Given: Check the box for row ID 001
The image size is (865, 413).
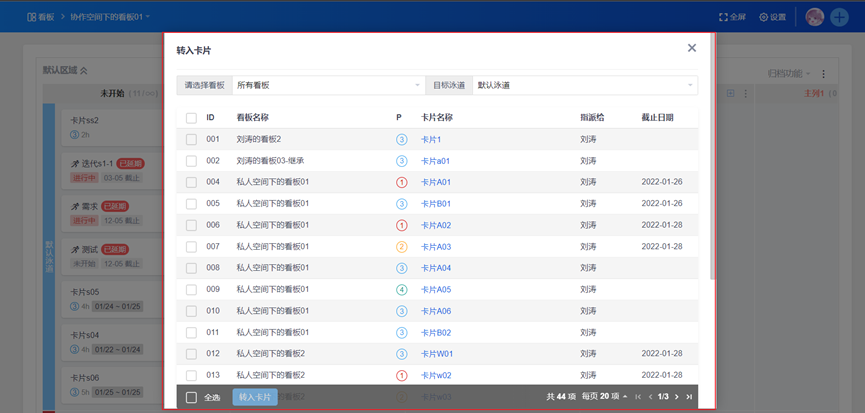Looking at the screenshot, I should [191, 139].
